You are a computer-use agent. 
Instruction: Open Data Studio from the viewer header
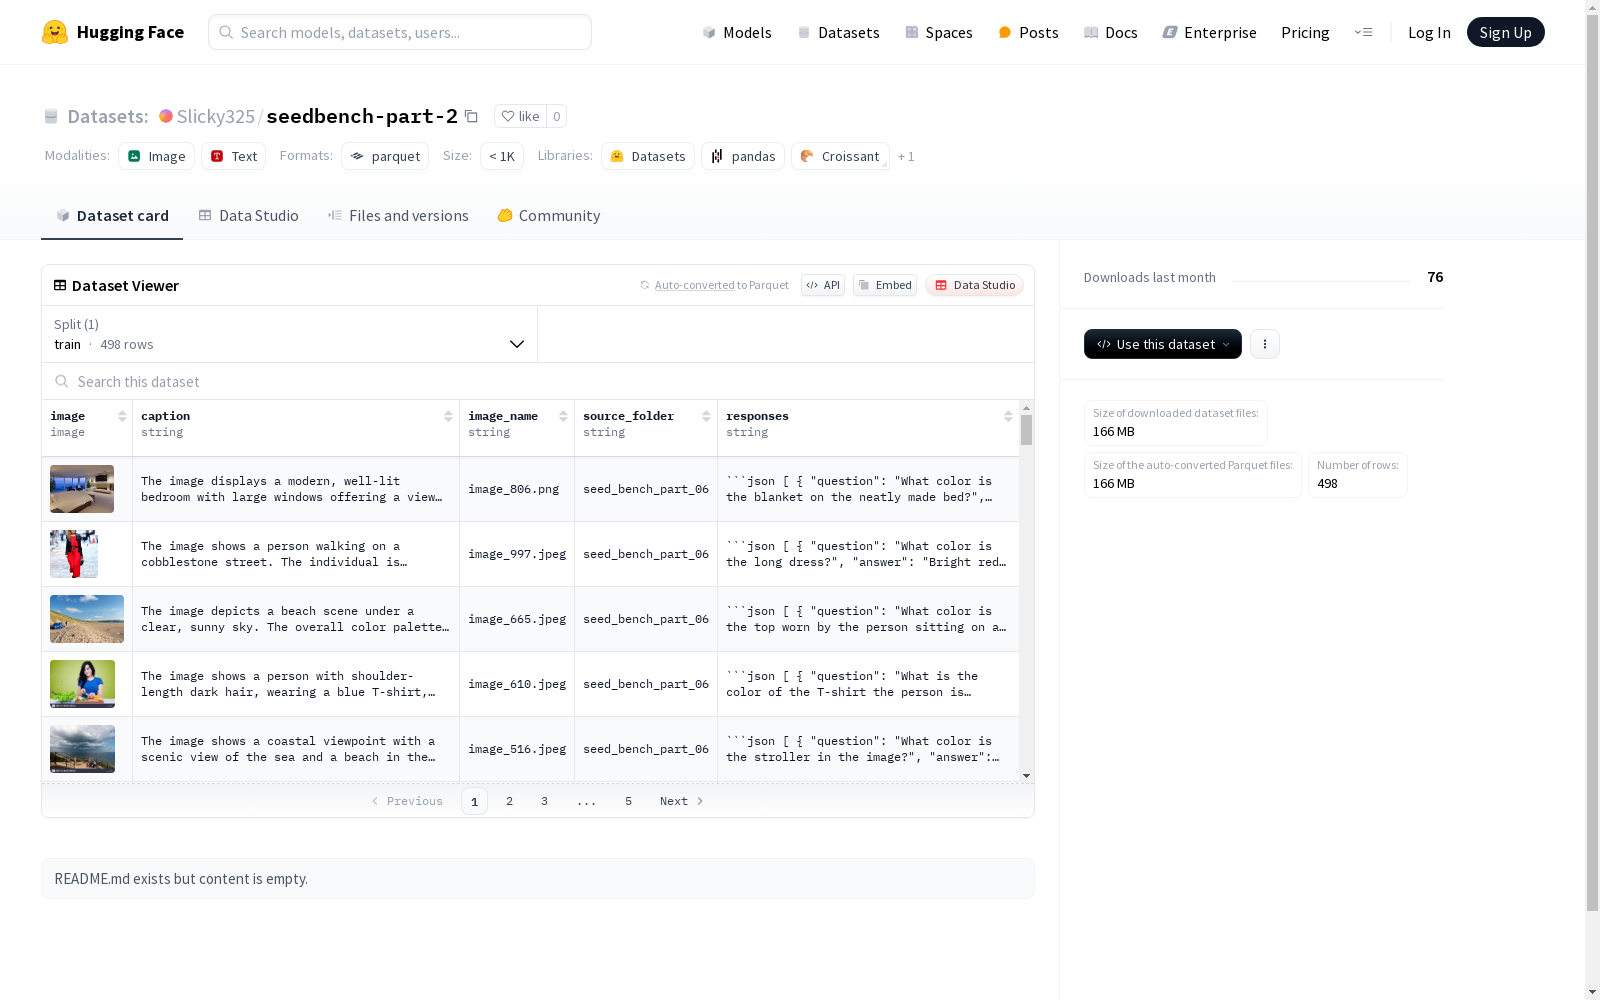point(974,285)
